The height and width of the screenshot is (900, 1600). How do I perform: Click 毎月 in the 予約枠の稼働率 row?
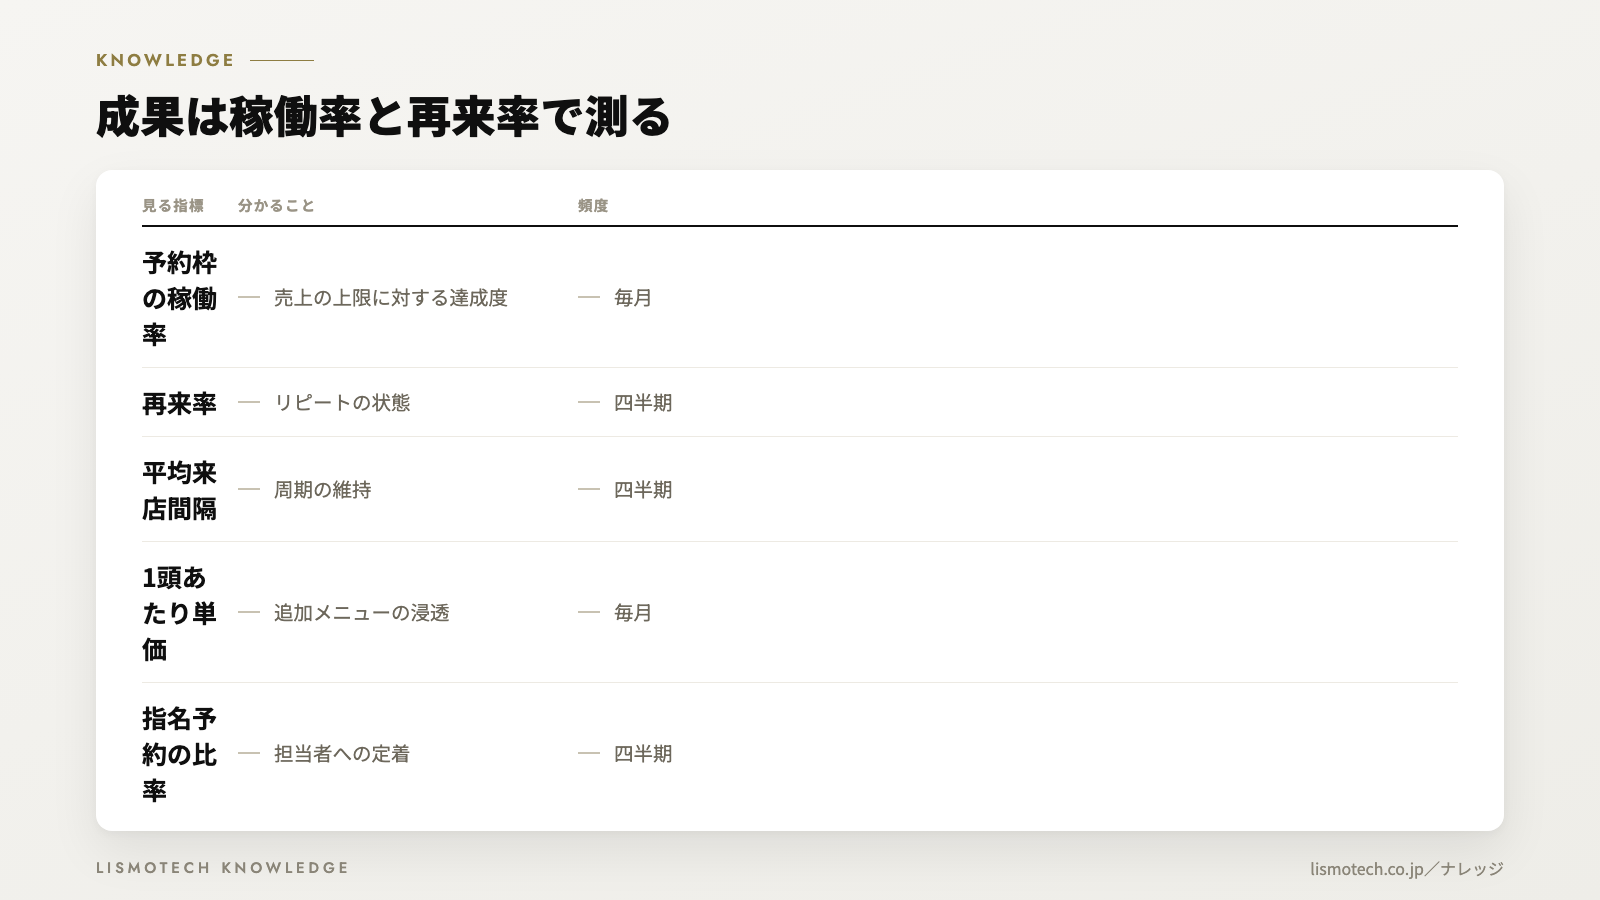coord(633,298)
